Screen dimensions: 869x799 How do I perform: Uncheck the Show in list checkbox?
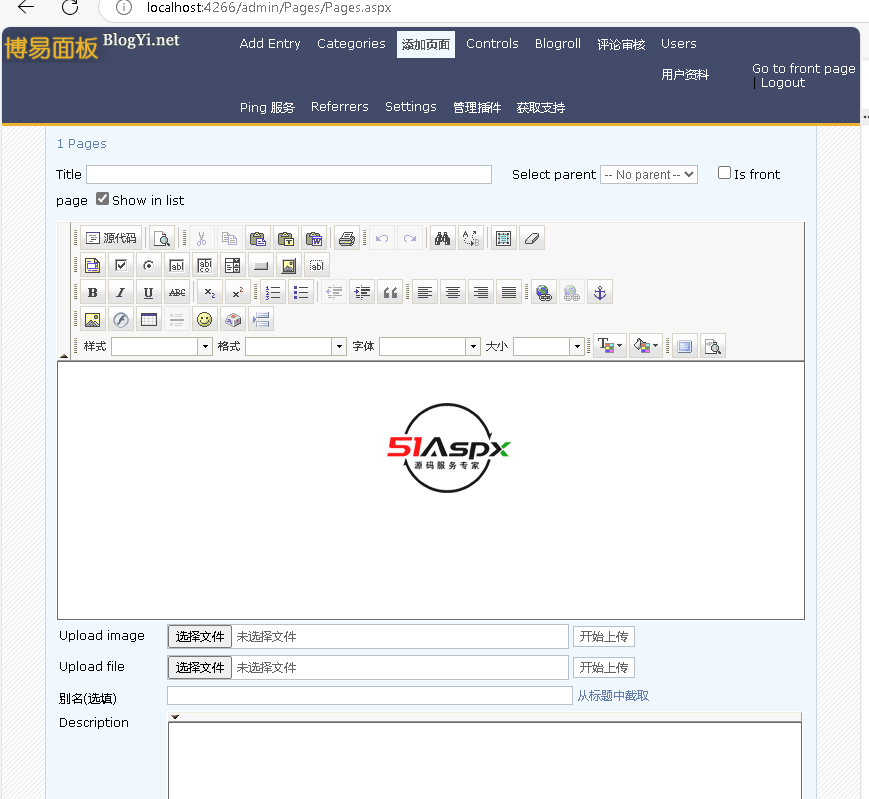pyautogui.click(x=102, y=198)
